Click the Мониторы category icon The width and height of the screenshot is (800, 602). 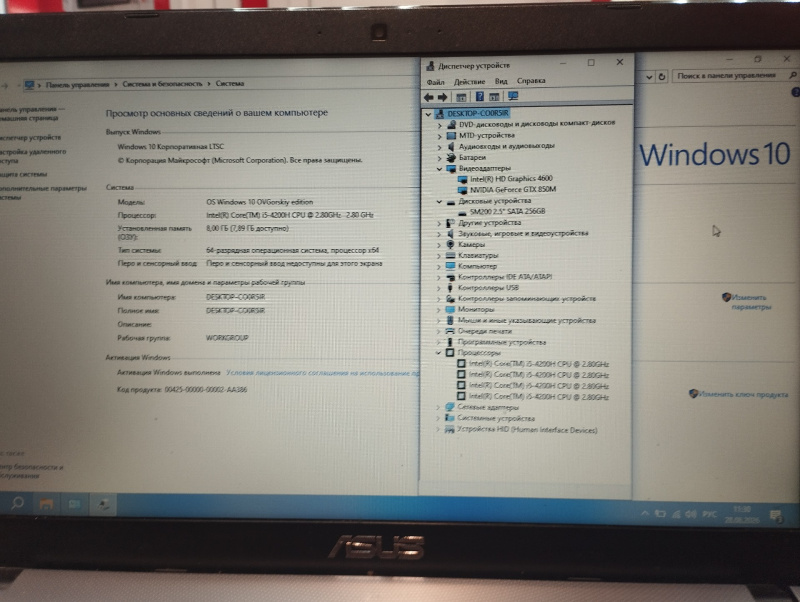tap(450, 309)
